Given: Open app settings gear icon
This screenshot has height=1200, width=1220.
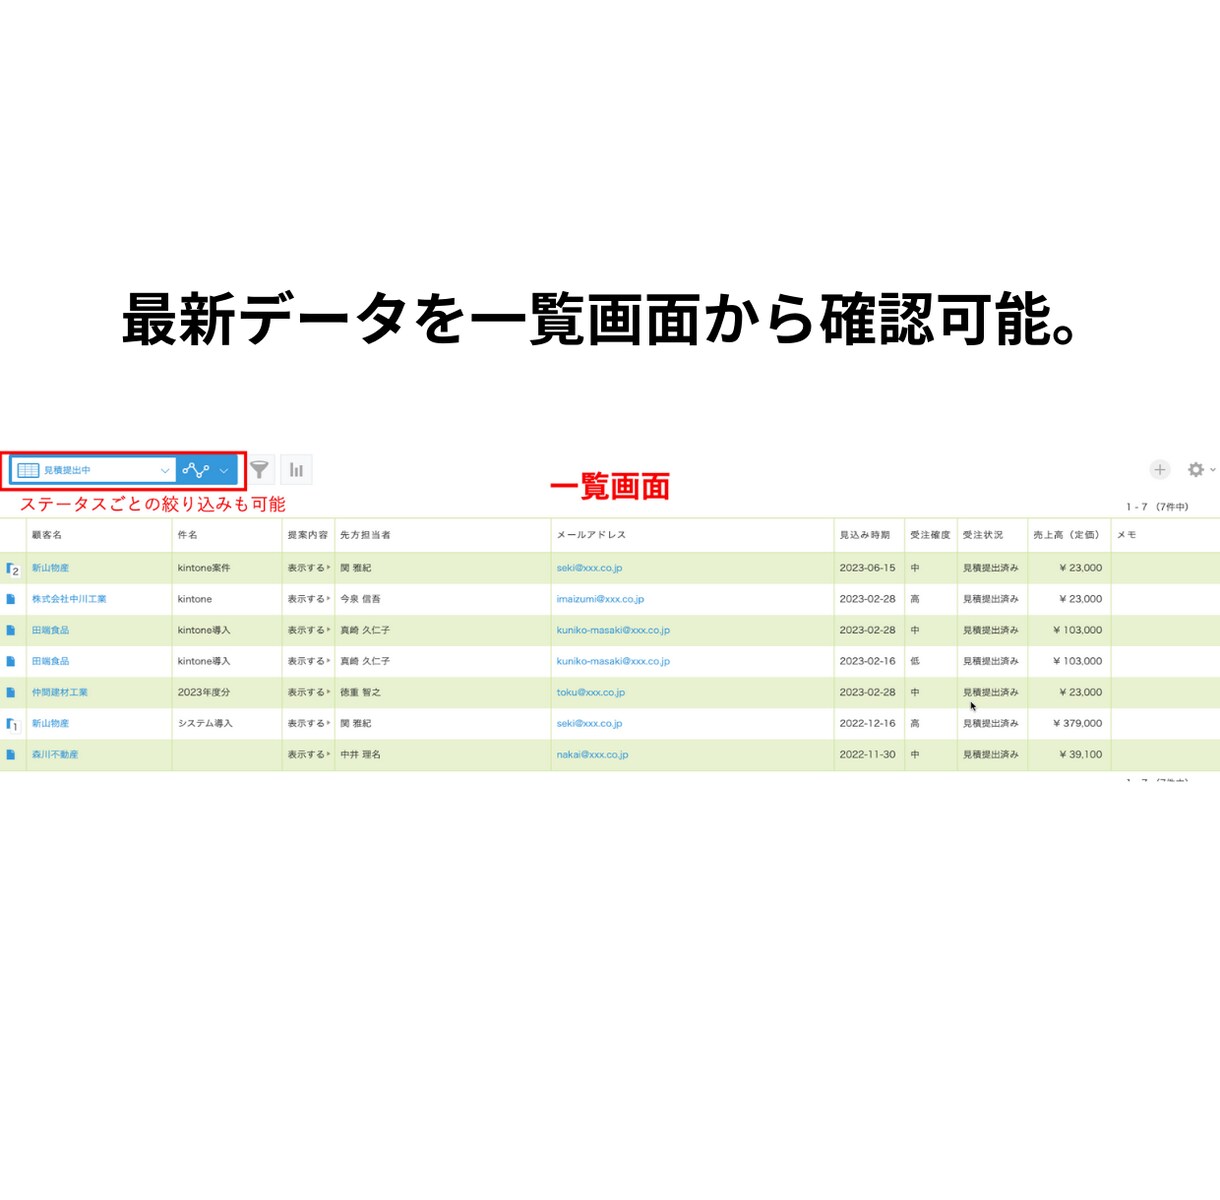Looking at the screenshot, I should tap(1195, 469).
